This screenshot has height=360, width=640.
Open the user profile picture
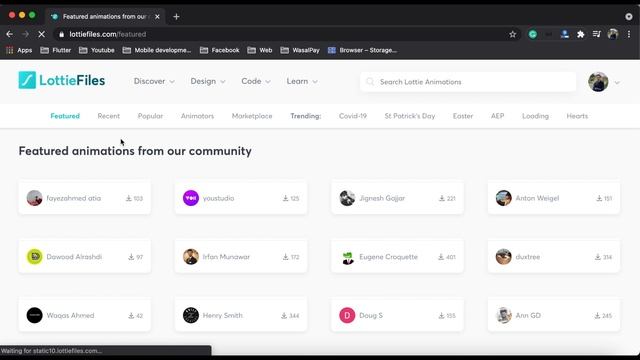coord(598,82)
